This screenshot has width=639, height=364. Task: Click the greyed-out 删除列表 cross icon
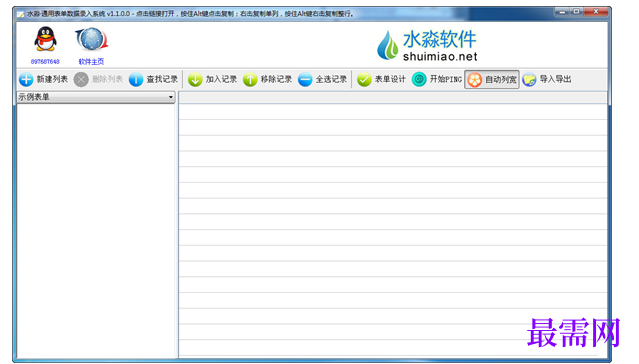(81, 79)
